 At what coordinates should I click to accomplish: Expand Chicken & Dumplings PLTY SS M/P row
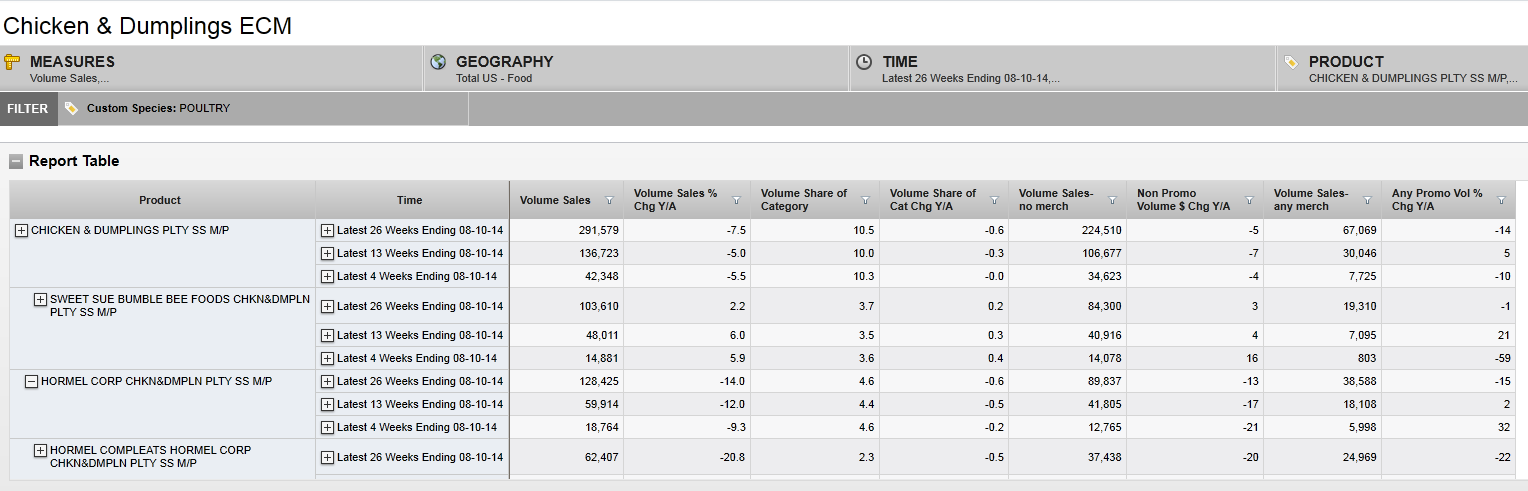(21, 230)
